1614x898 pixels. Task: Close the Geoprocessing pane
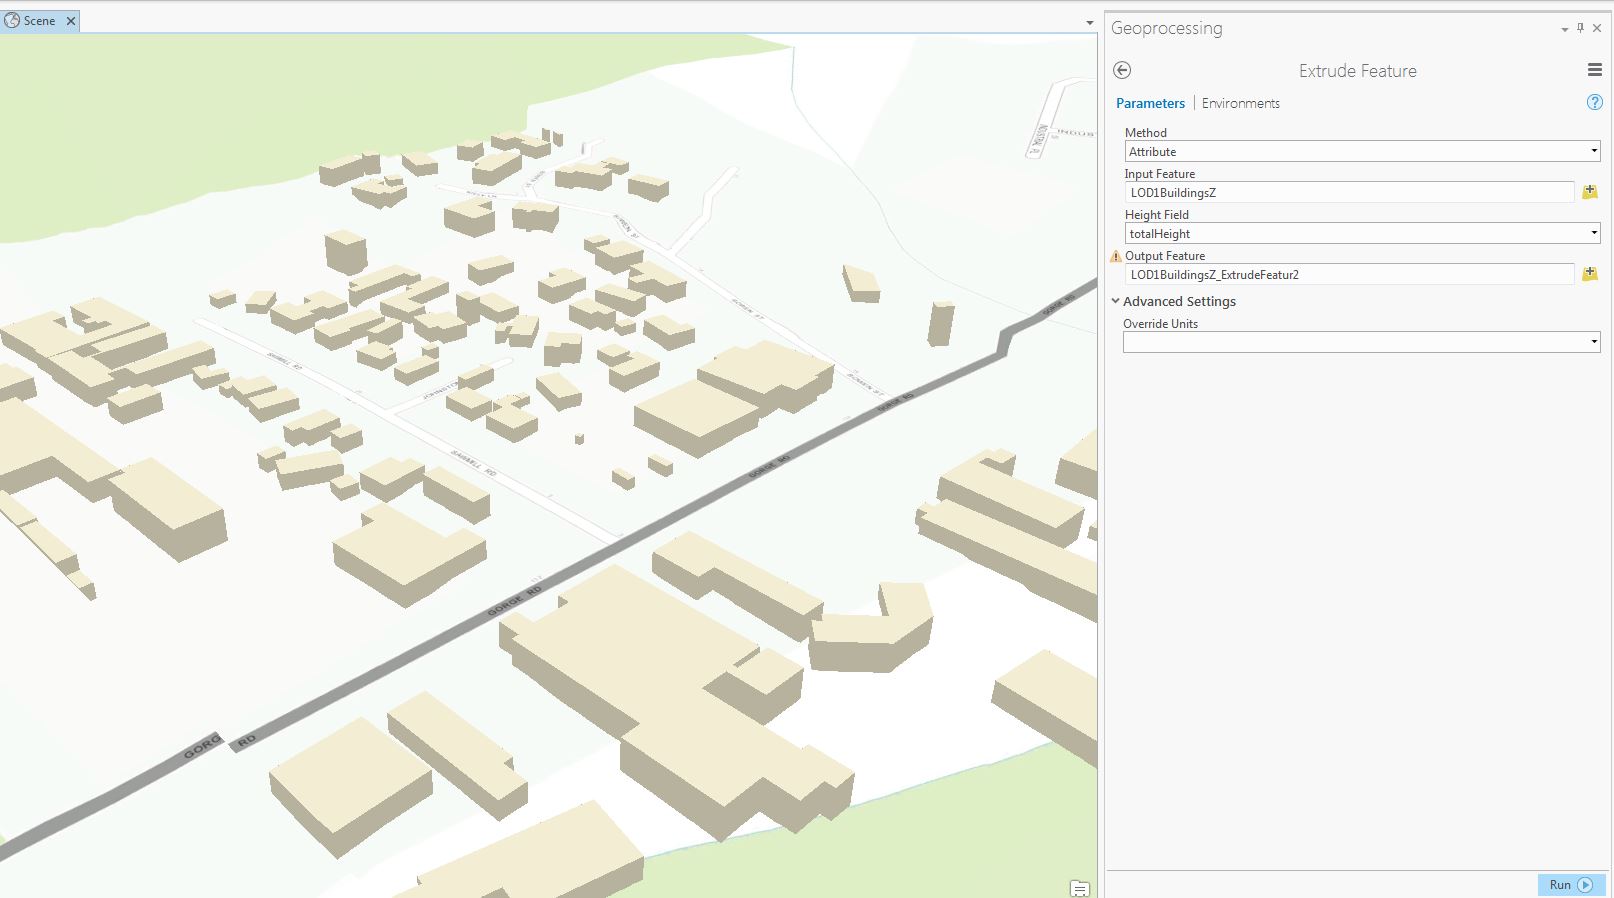[1597, 28]
